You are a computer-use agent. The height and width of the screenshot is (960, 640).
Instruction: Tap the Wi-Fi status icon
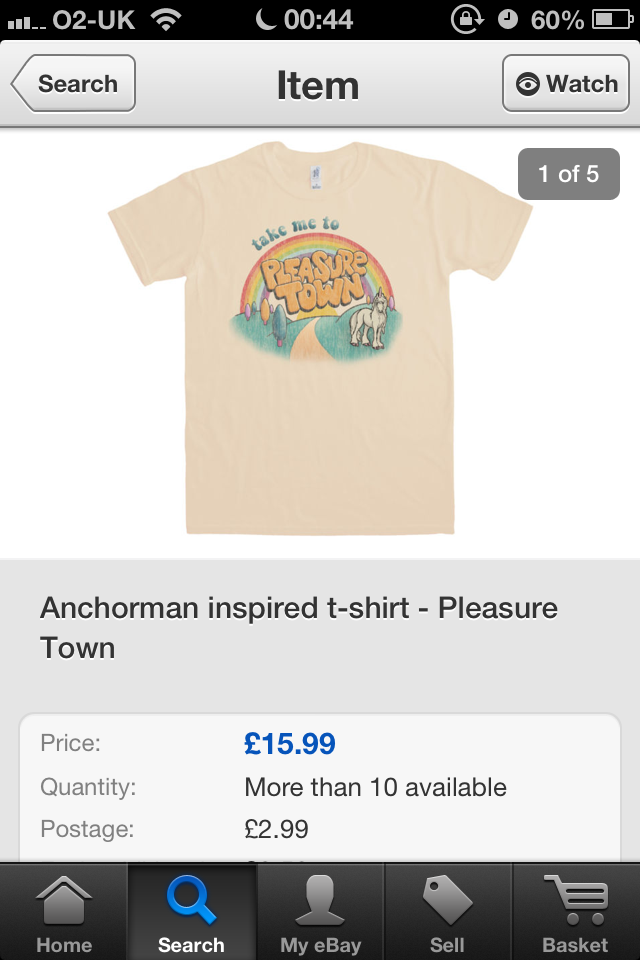click(166, 19)
